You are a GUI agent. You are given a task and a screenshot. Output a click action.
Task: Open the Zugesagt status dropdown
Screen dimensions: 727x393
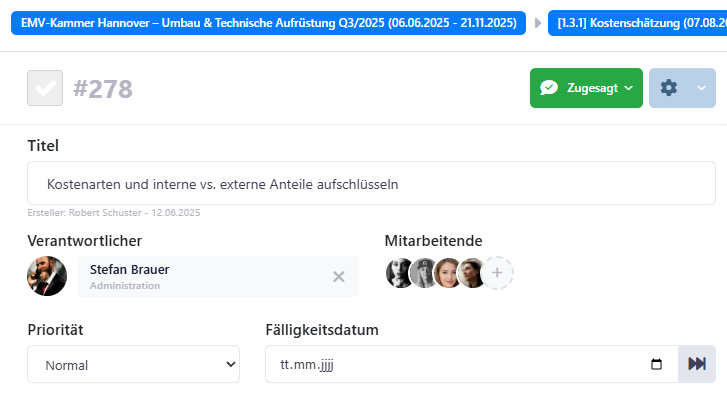tap(586, 88)
